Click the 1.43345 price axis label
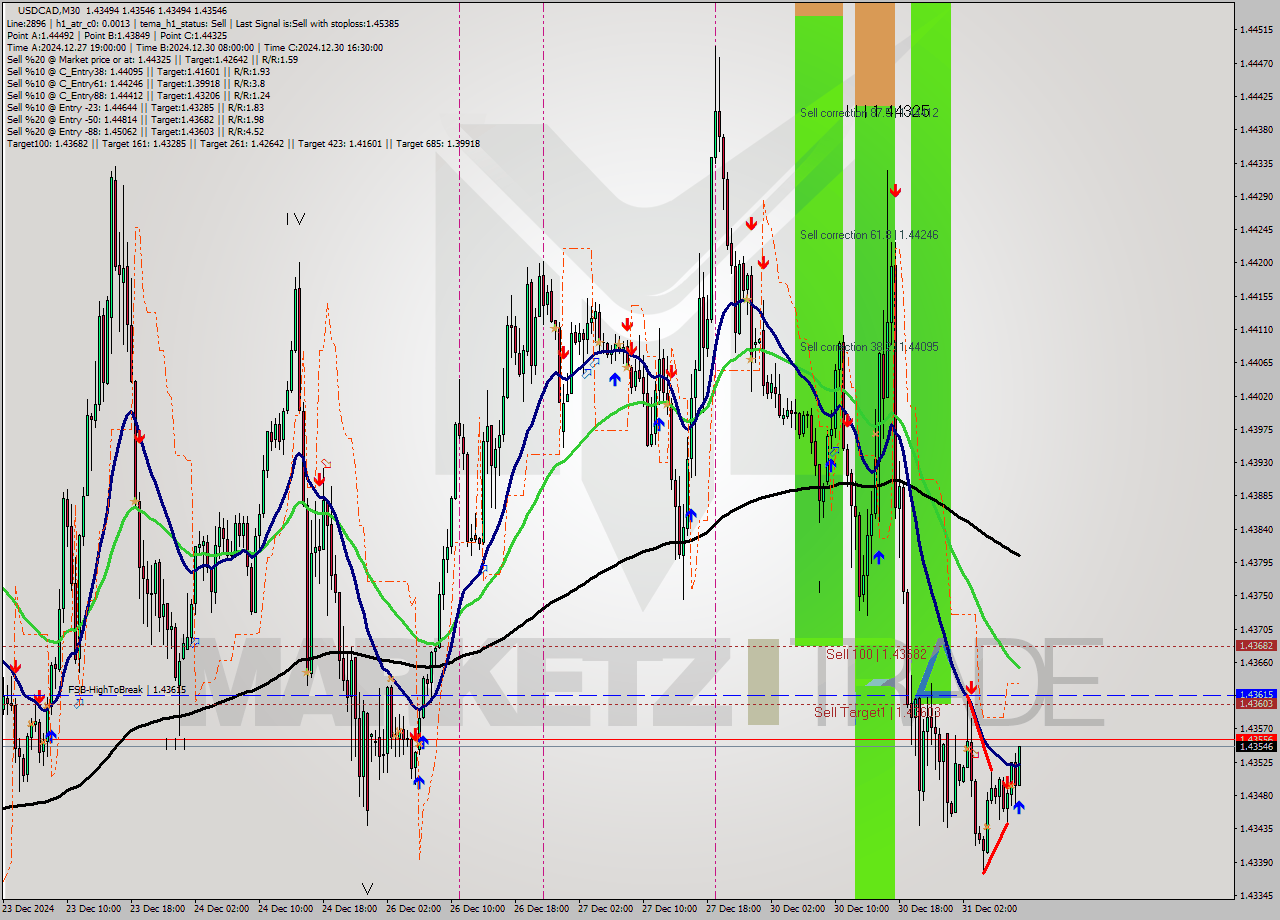 point(1256,895)
